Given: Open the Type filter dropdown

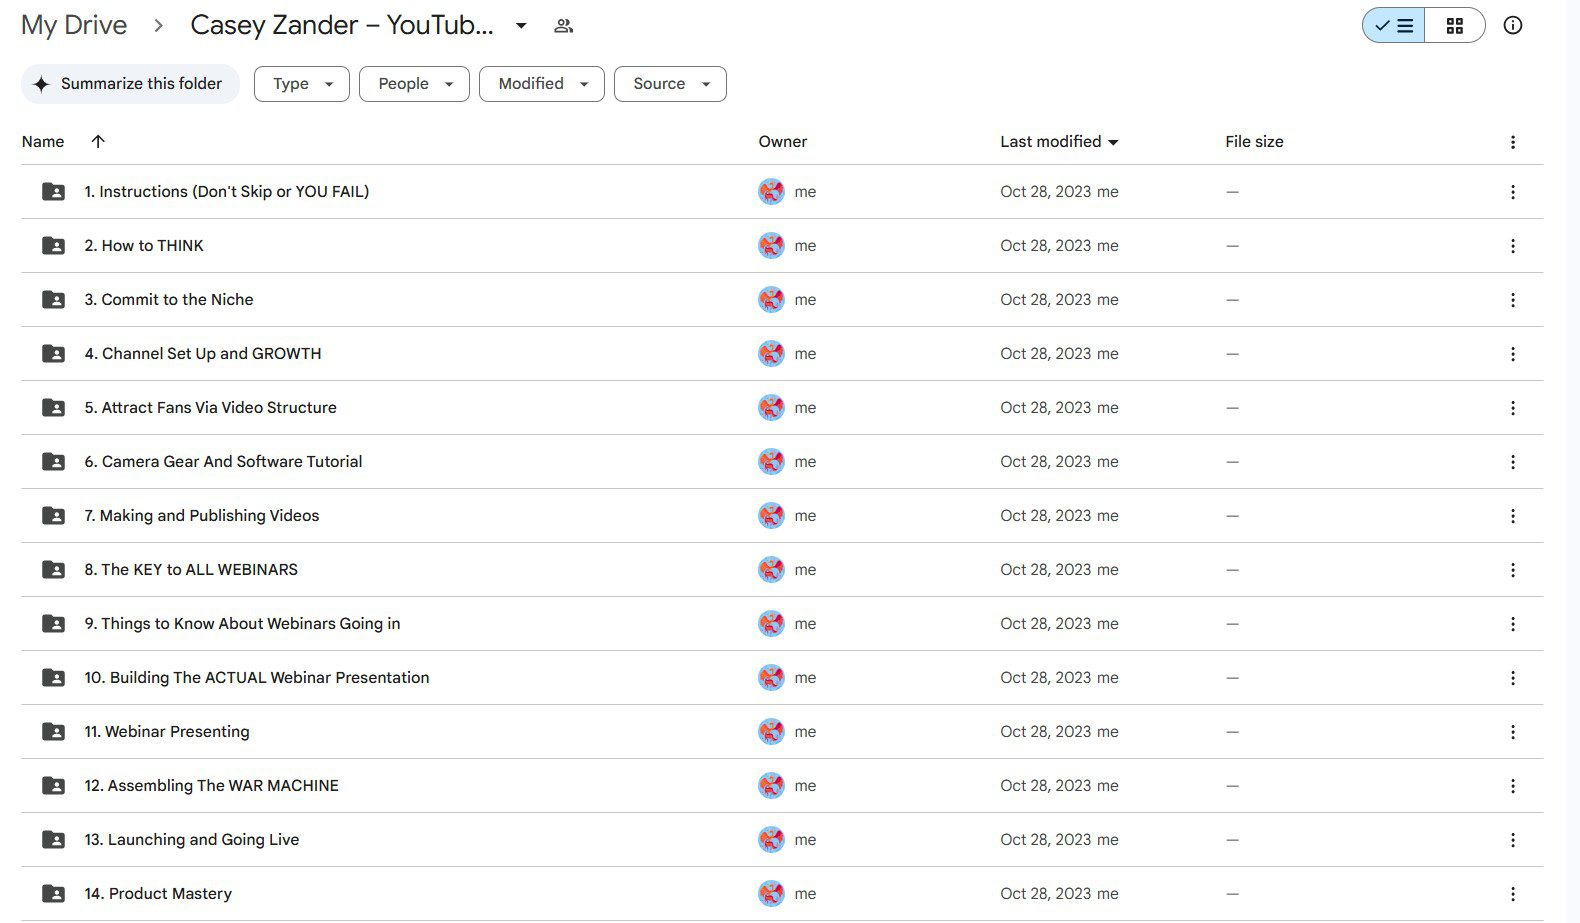Looking at the screenshot, I should [x=302, y=84].
